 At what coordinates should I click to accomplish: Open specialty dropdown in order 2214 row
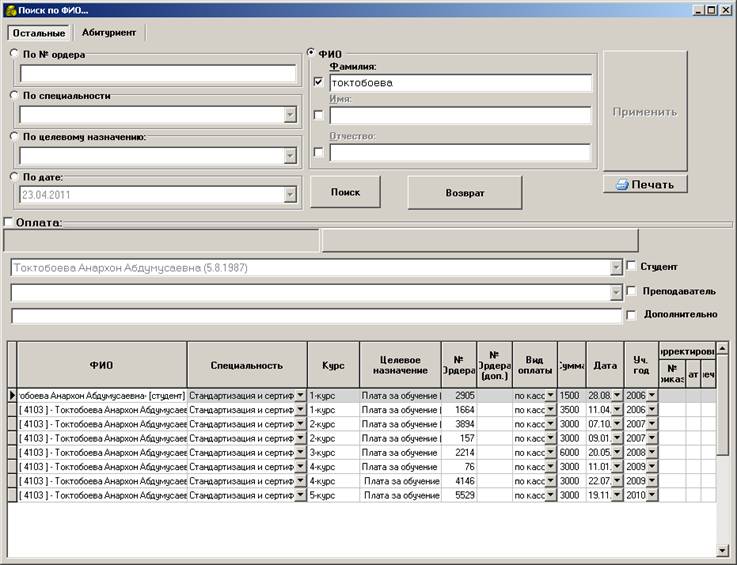click(x=300, y=453)
